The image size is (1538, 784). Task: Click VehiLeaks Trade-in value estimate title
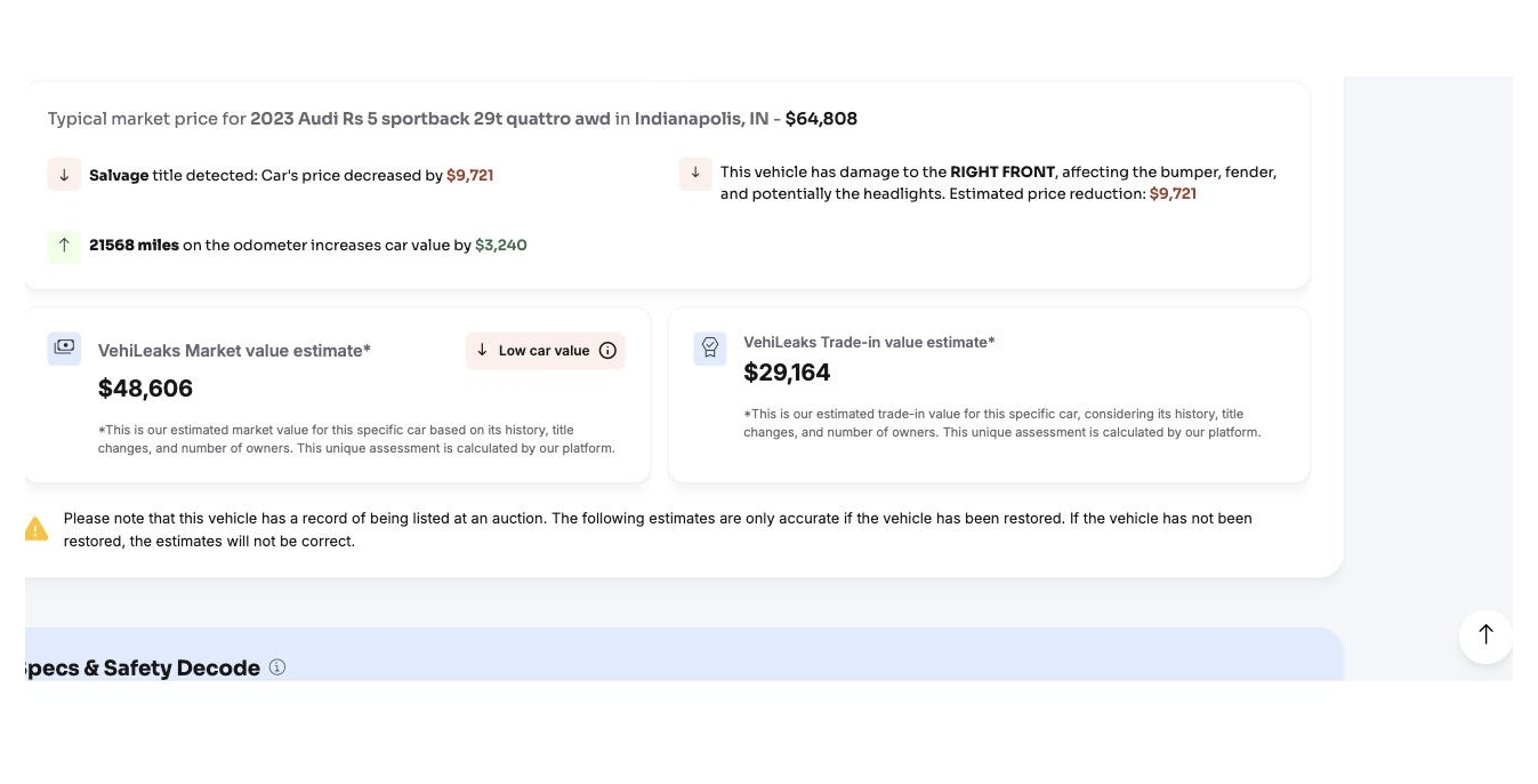pyautogui.click(x=869, y=342)
